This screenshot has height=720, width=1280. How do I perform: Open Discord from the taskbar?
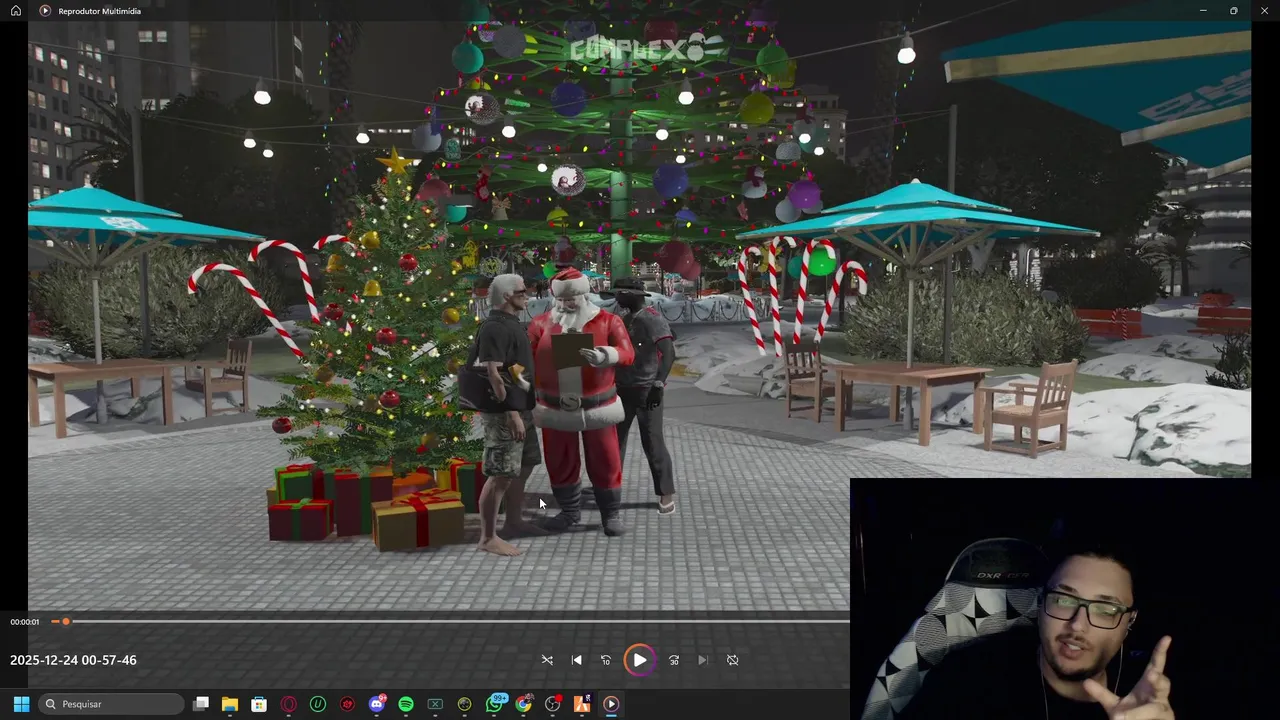[x=377, y=704]
